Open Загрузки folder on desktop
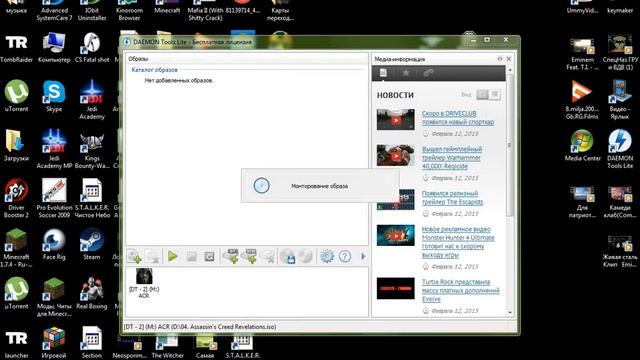Viewport: 640px width, 360px height. click(16, 146)
